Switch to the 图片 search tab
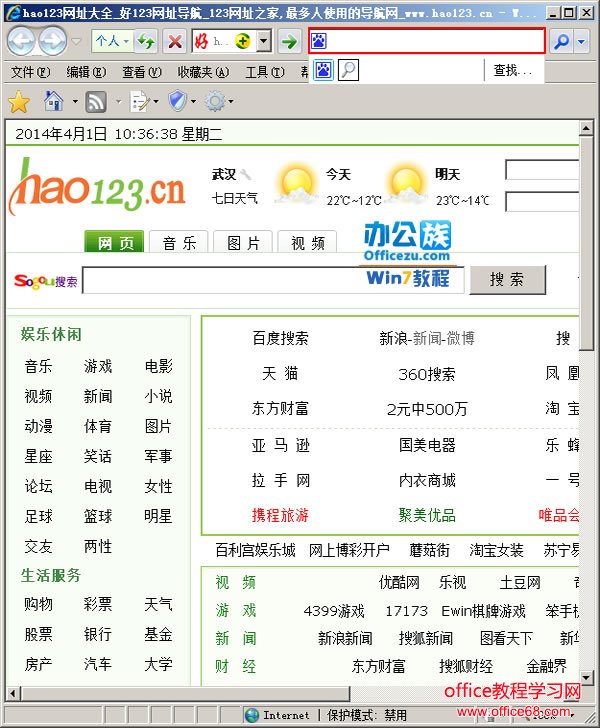 pyautogui.click(x=243, y=242)
